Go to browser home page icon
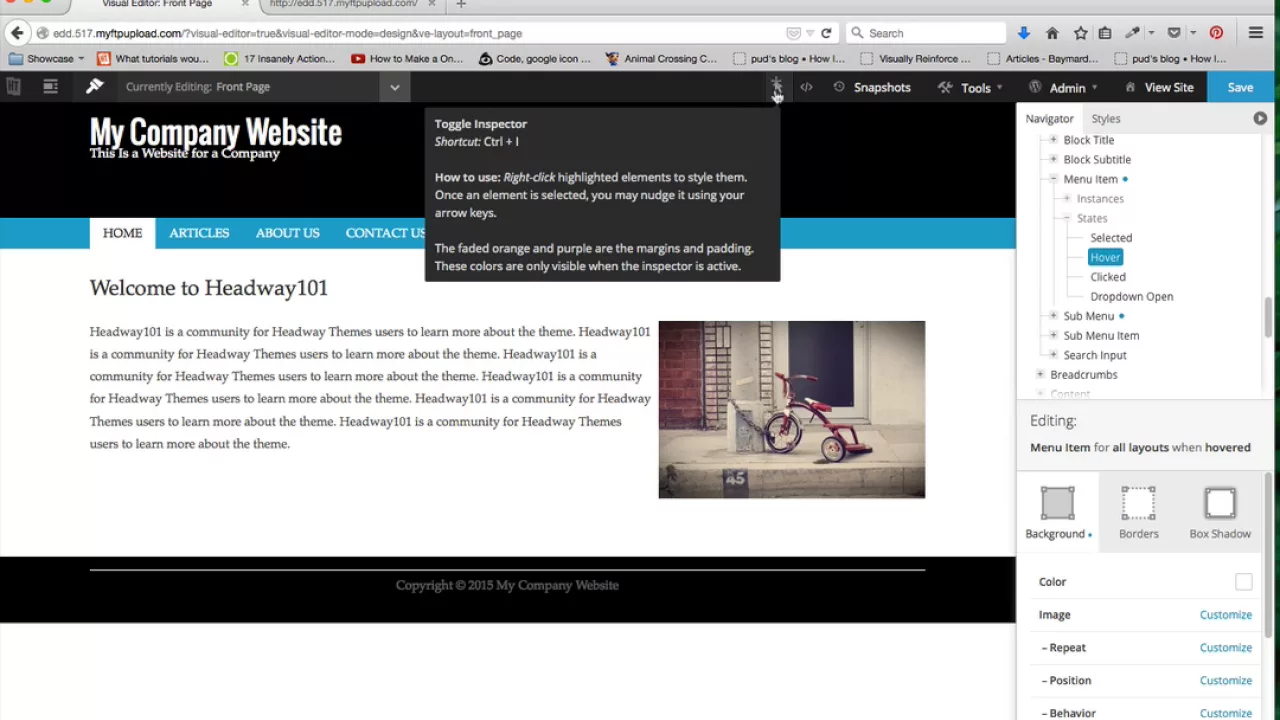 click(1052, 33)
